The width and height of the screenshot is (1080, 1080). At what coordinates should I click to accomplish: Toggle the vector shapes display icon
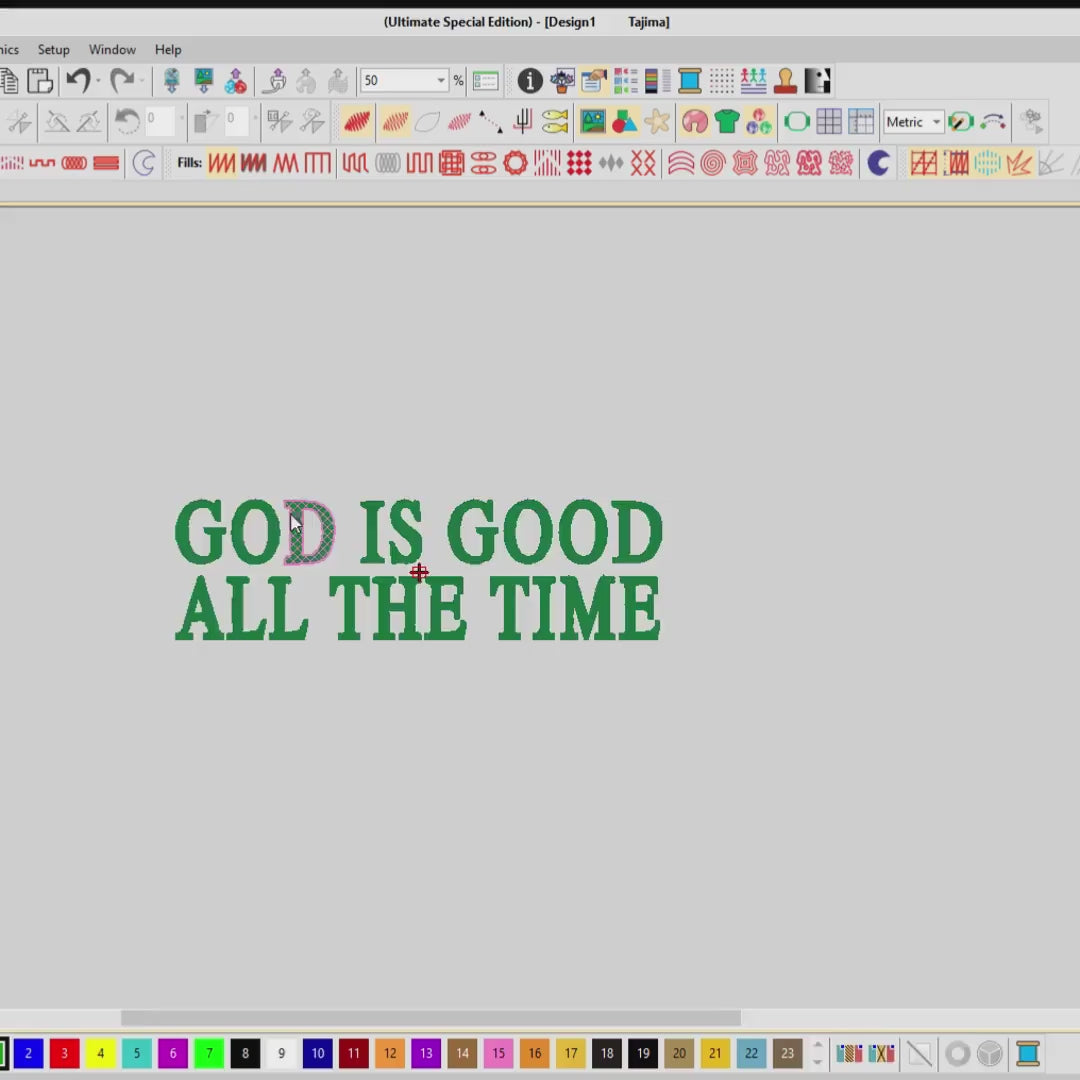[x=625, y=122]
